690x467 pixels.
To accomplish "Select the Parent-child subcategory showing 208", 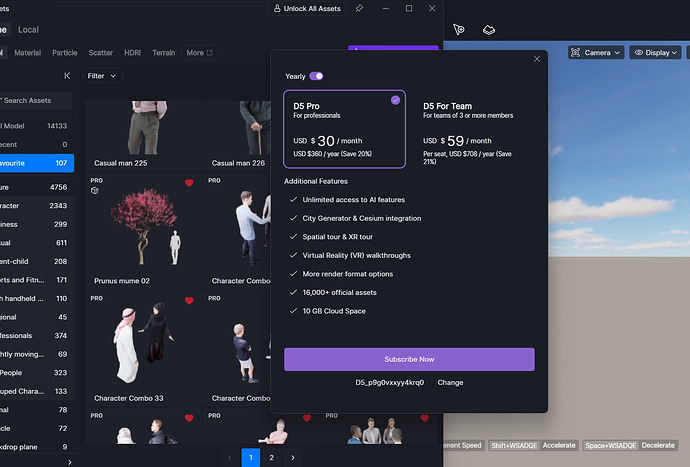I will [37, 261].
